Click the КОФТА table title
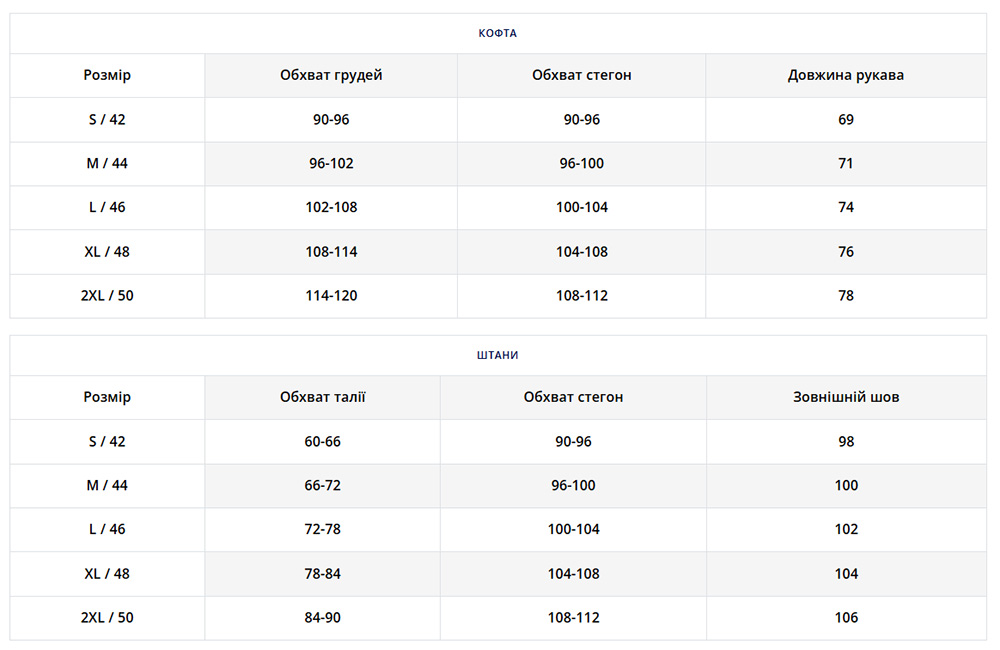This screenshot has height=650, width=1000. click(x=498, y=33)
